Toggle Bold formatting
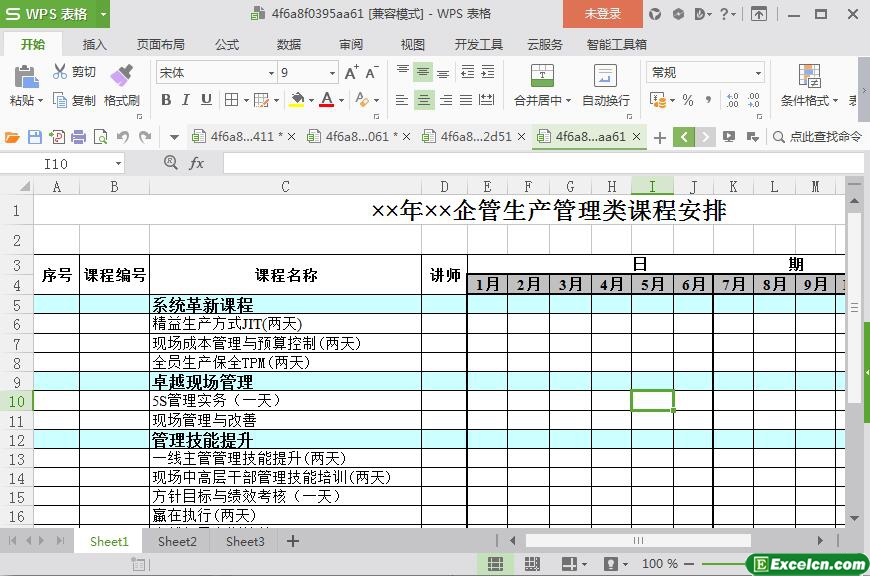The height and width of the screenshot is (576, 870). [166, 100]
